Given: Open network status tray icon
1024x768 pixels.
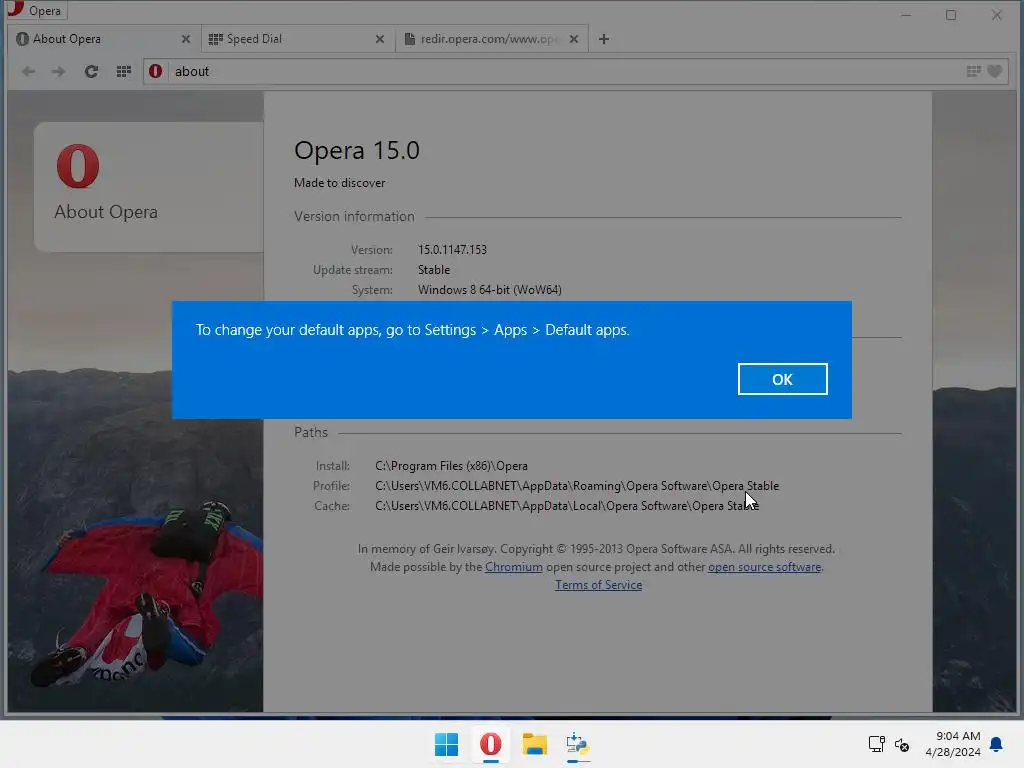Looking at the screenshot, I should coord(876,744).
